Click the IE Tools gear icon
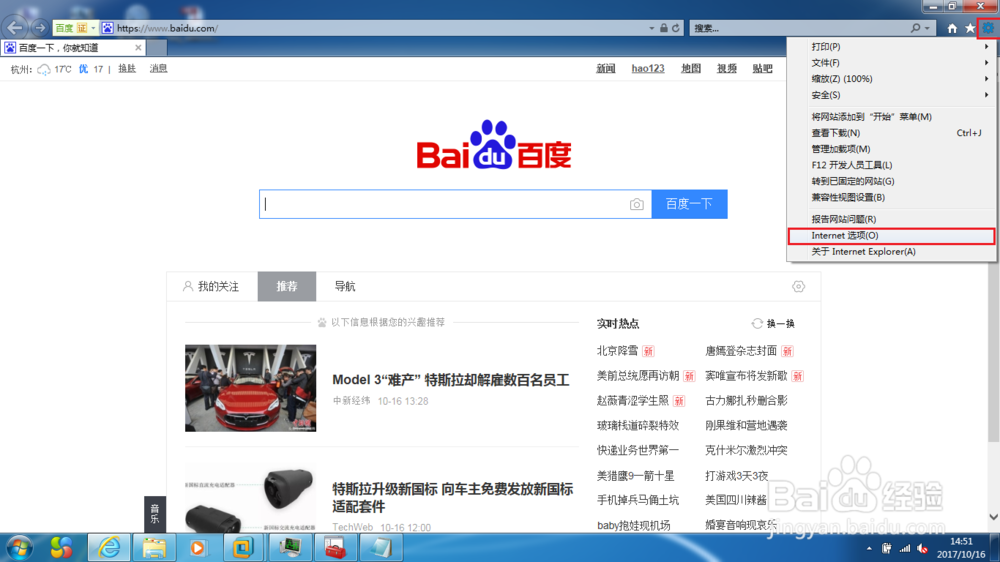Viewport: 1000px width, 562px height. [x=988, y=28]
